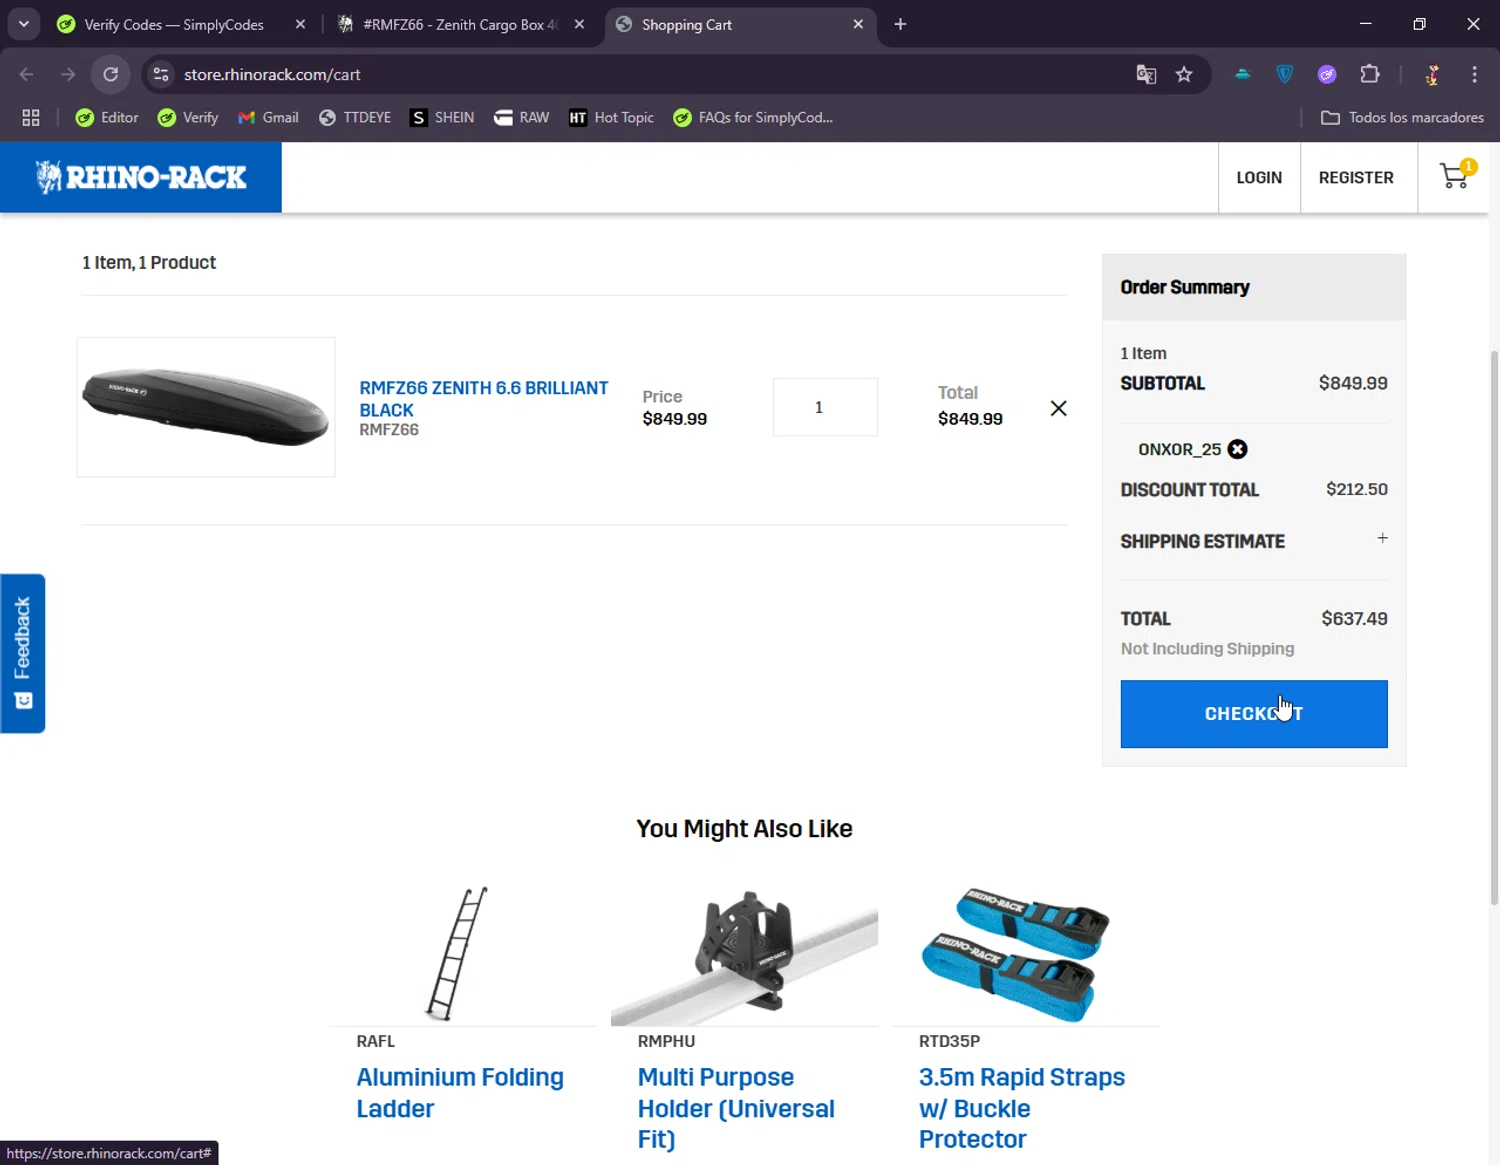
Task: Click the folding ladder product image
Action: pos(457,953)
